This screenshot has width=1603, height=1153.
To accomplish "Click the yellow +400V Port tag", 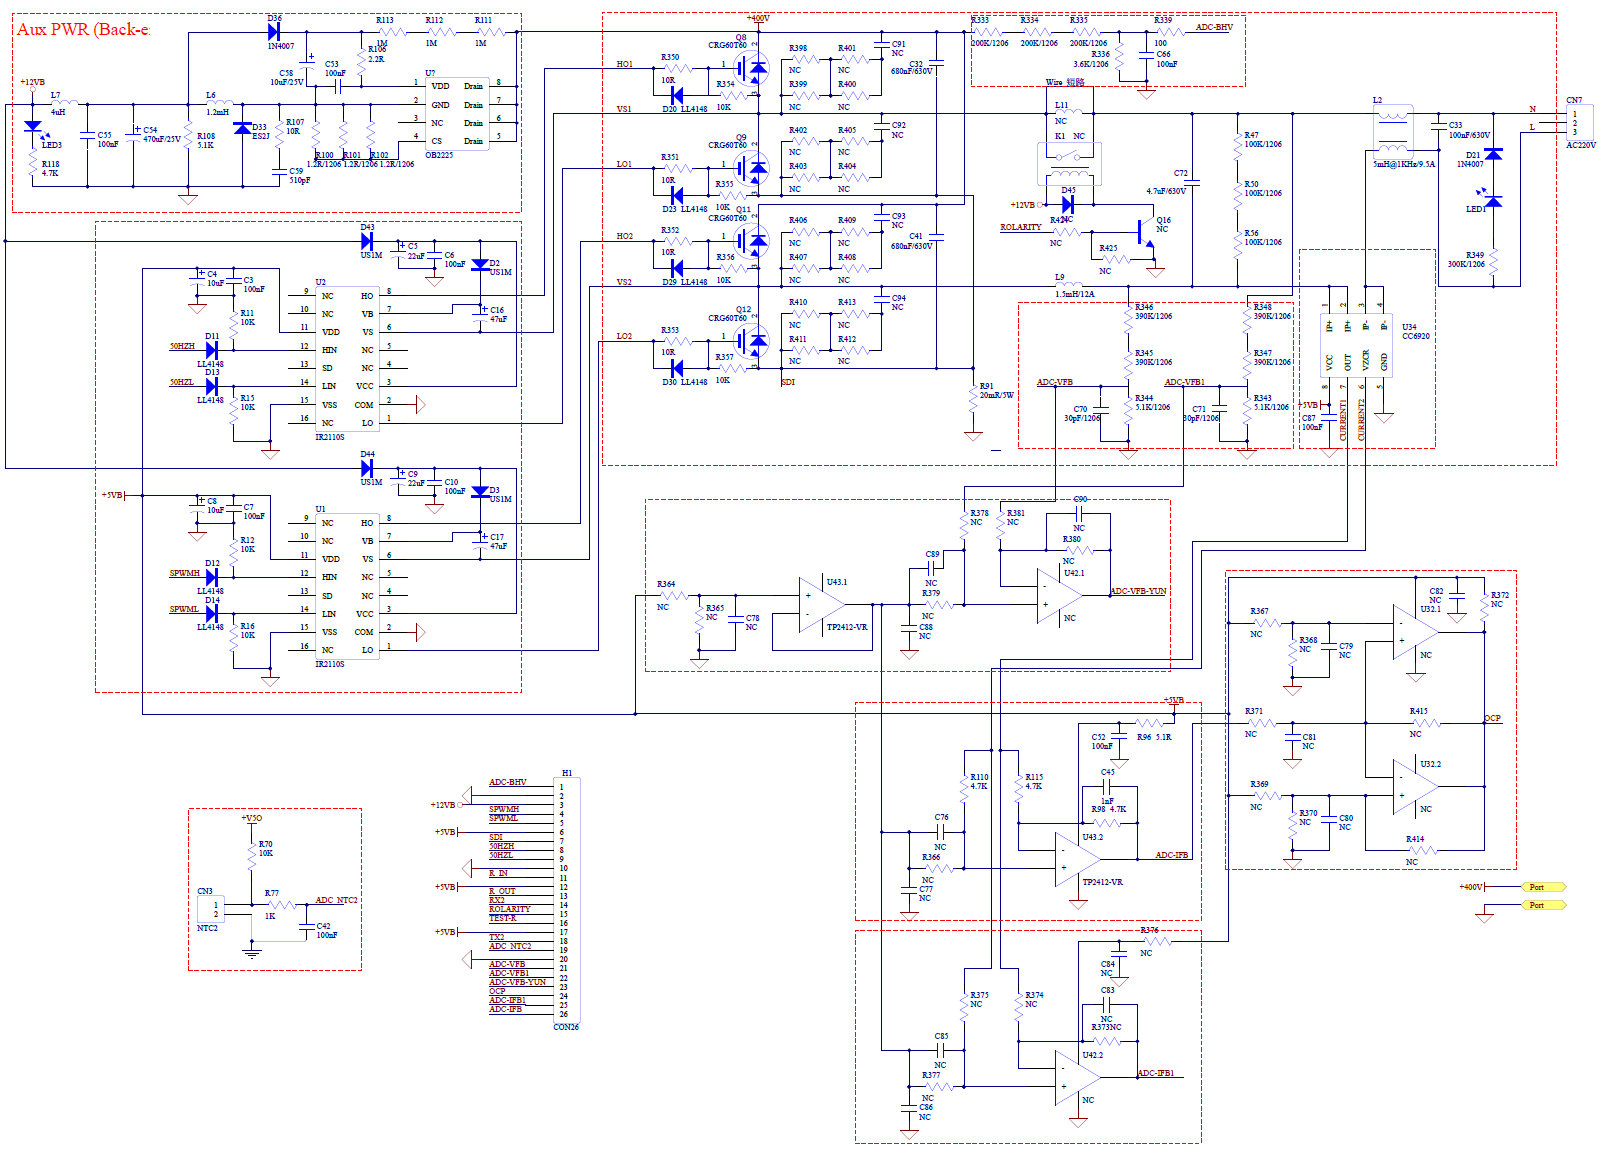I will click(1542, 887).
